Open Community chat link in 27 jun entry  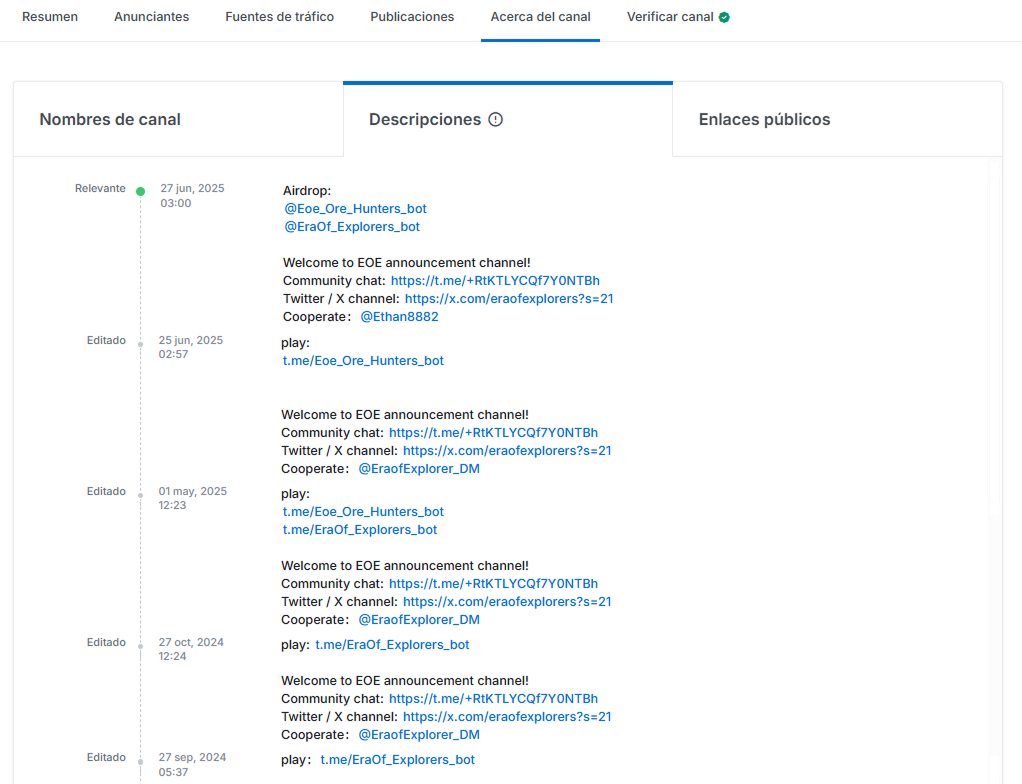[x=495, y=281]
